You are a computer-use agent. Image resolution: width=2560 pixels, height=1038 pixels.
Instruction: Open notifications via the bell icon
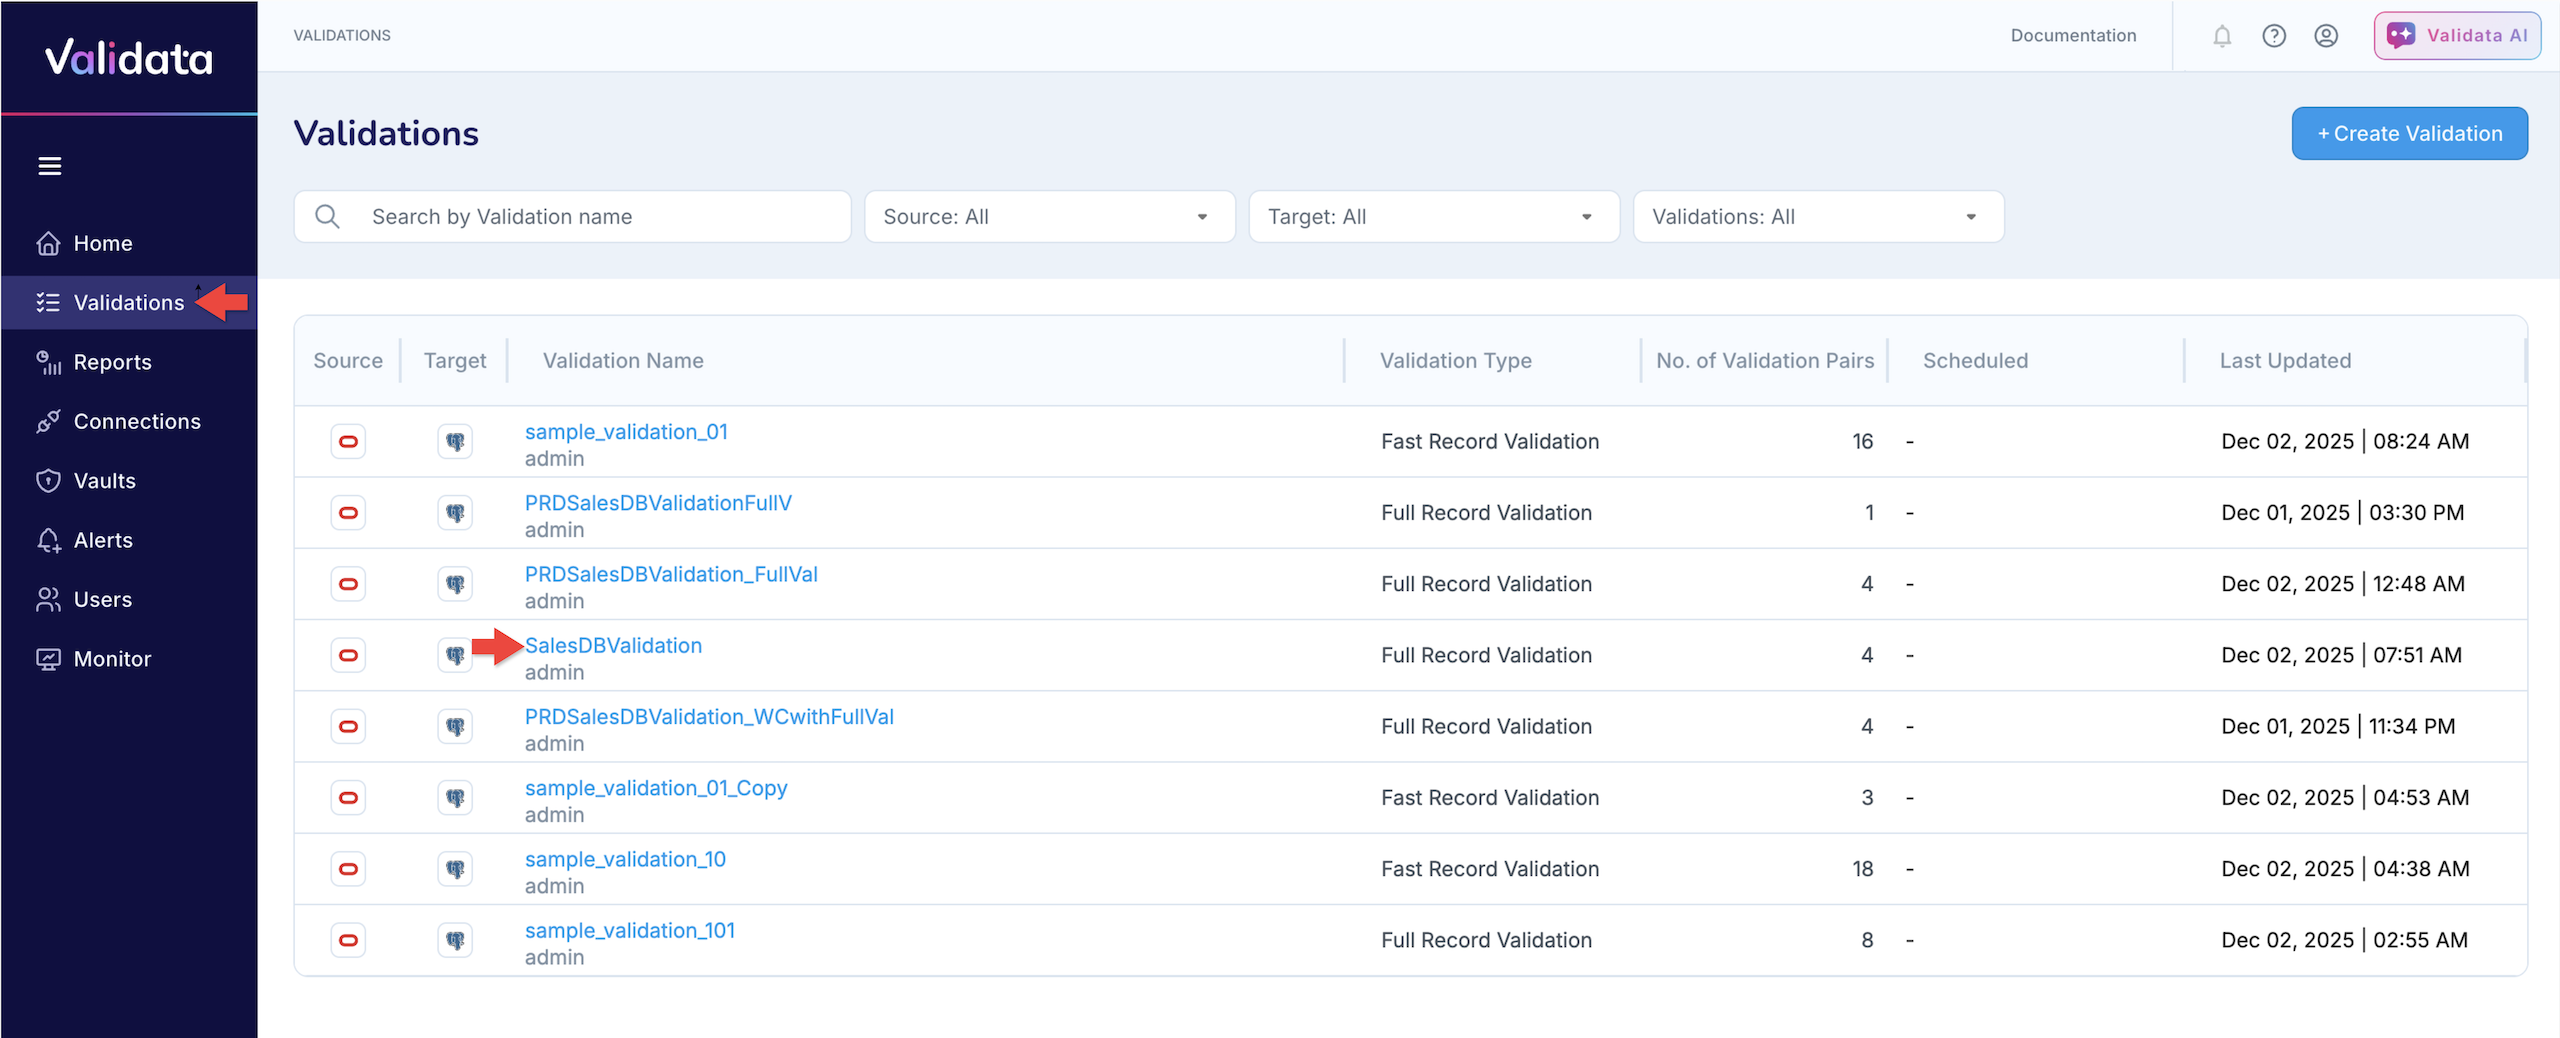coord(2222,35)
